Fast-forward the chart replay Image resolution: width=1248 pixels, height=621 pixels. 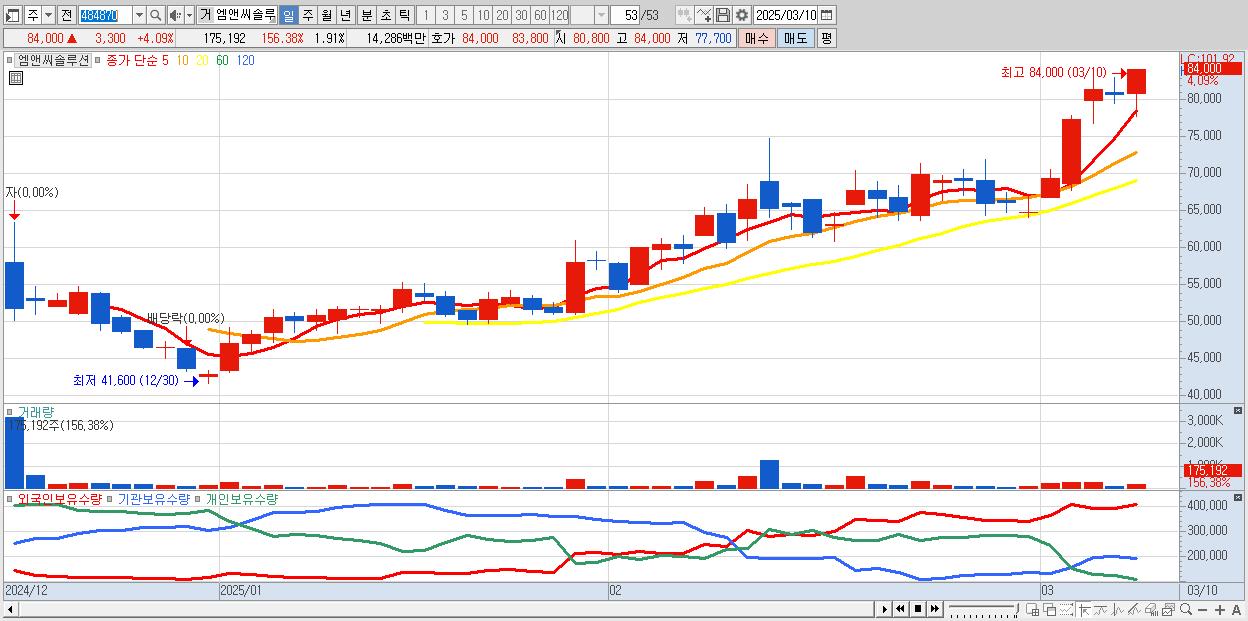[934, 609]
